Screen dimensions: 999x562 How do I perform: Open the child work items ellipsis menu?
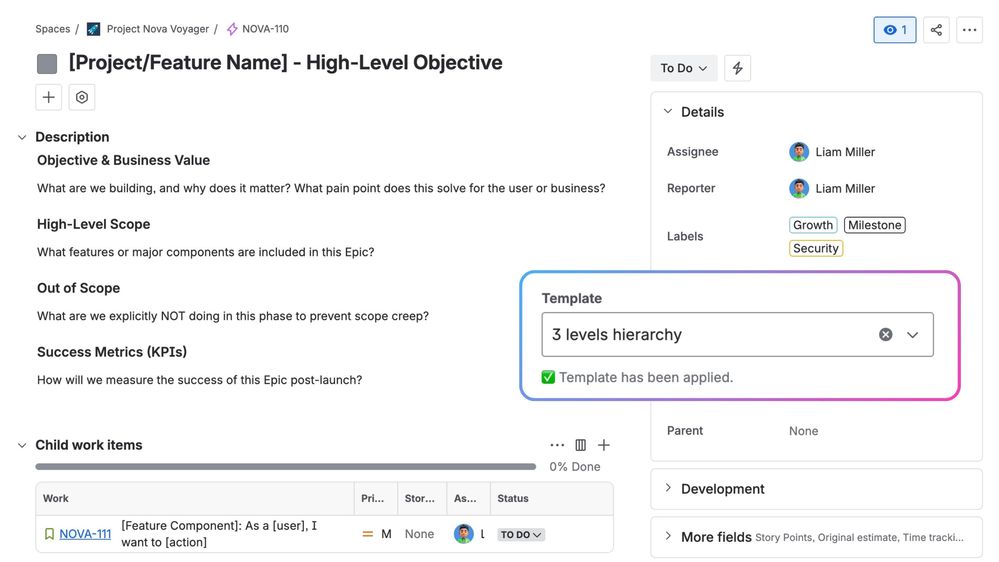click(x=557, y=445)
